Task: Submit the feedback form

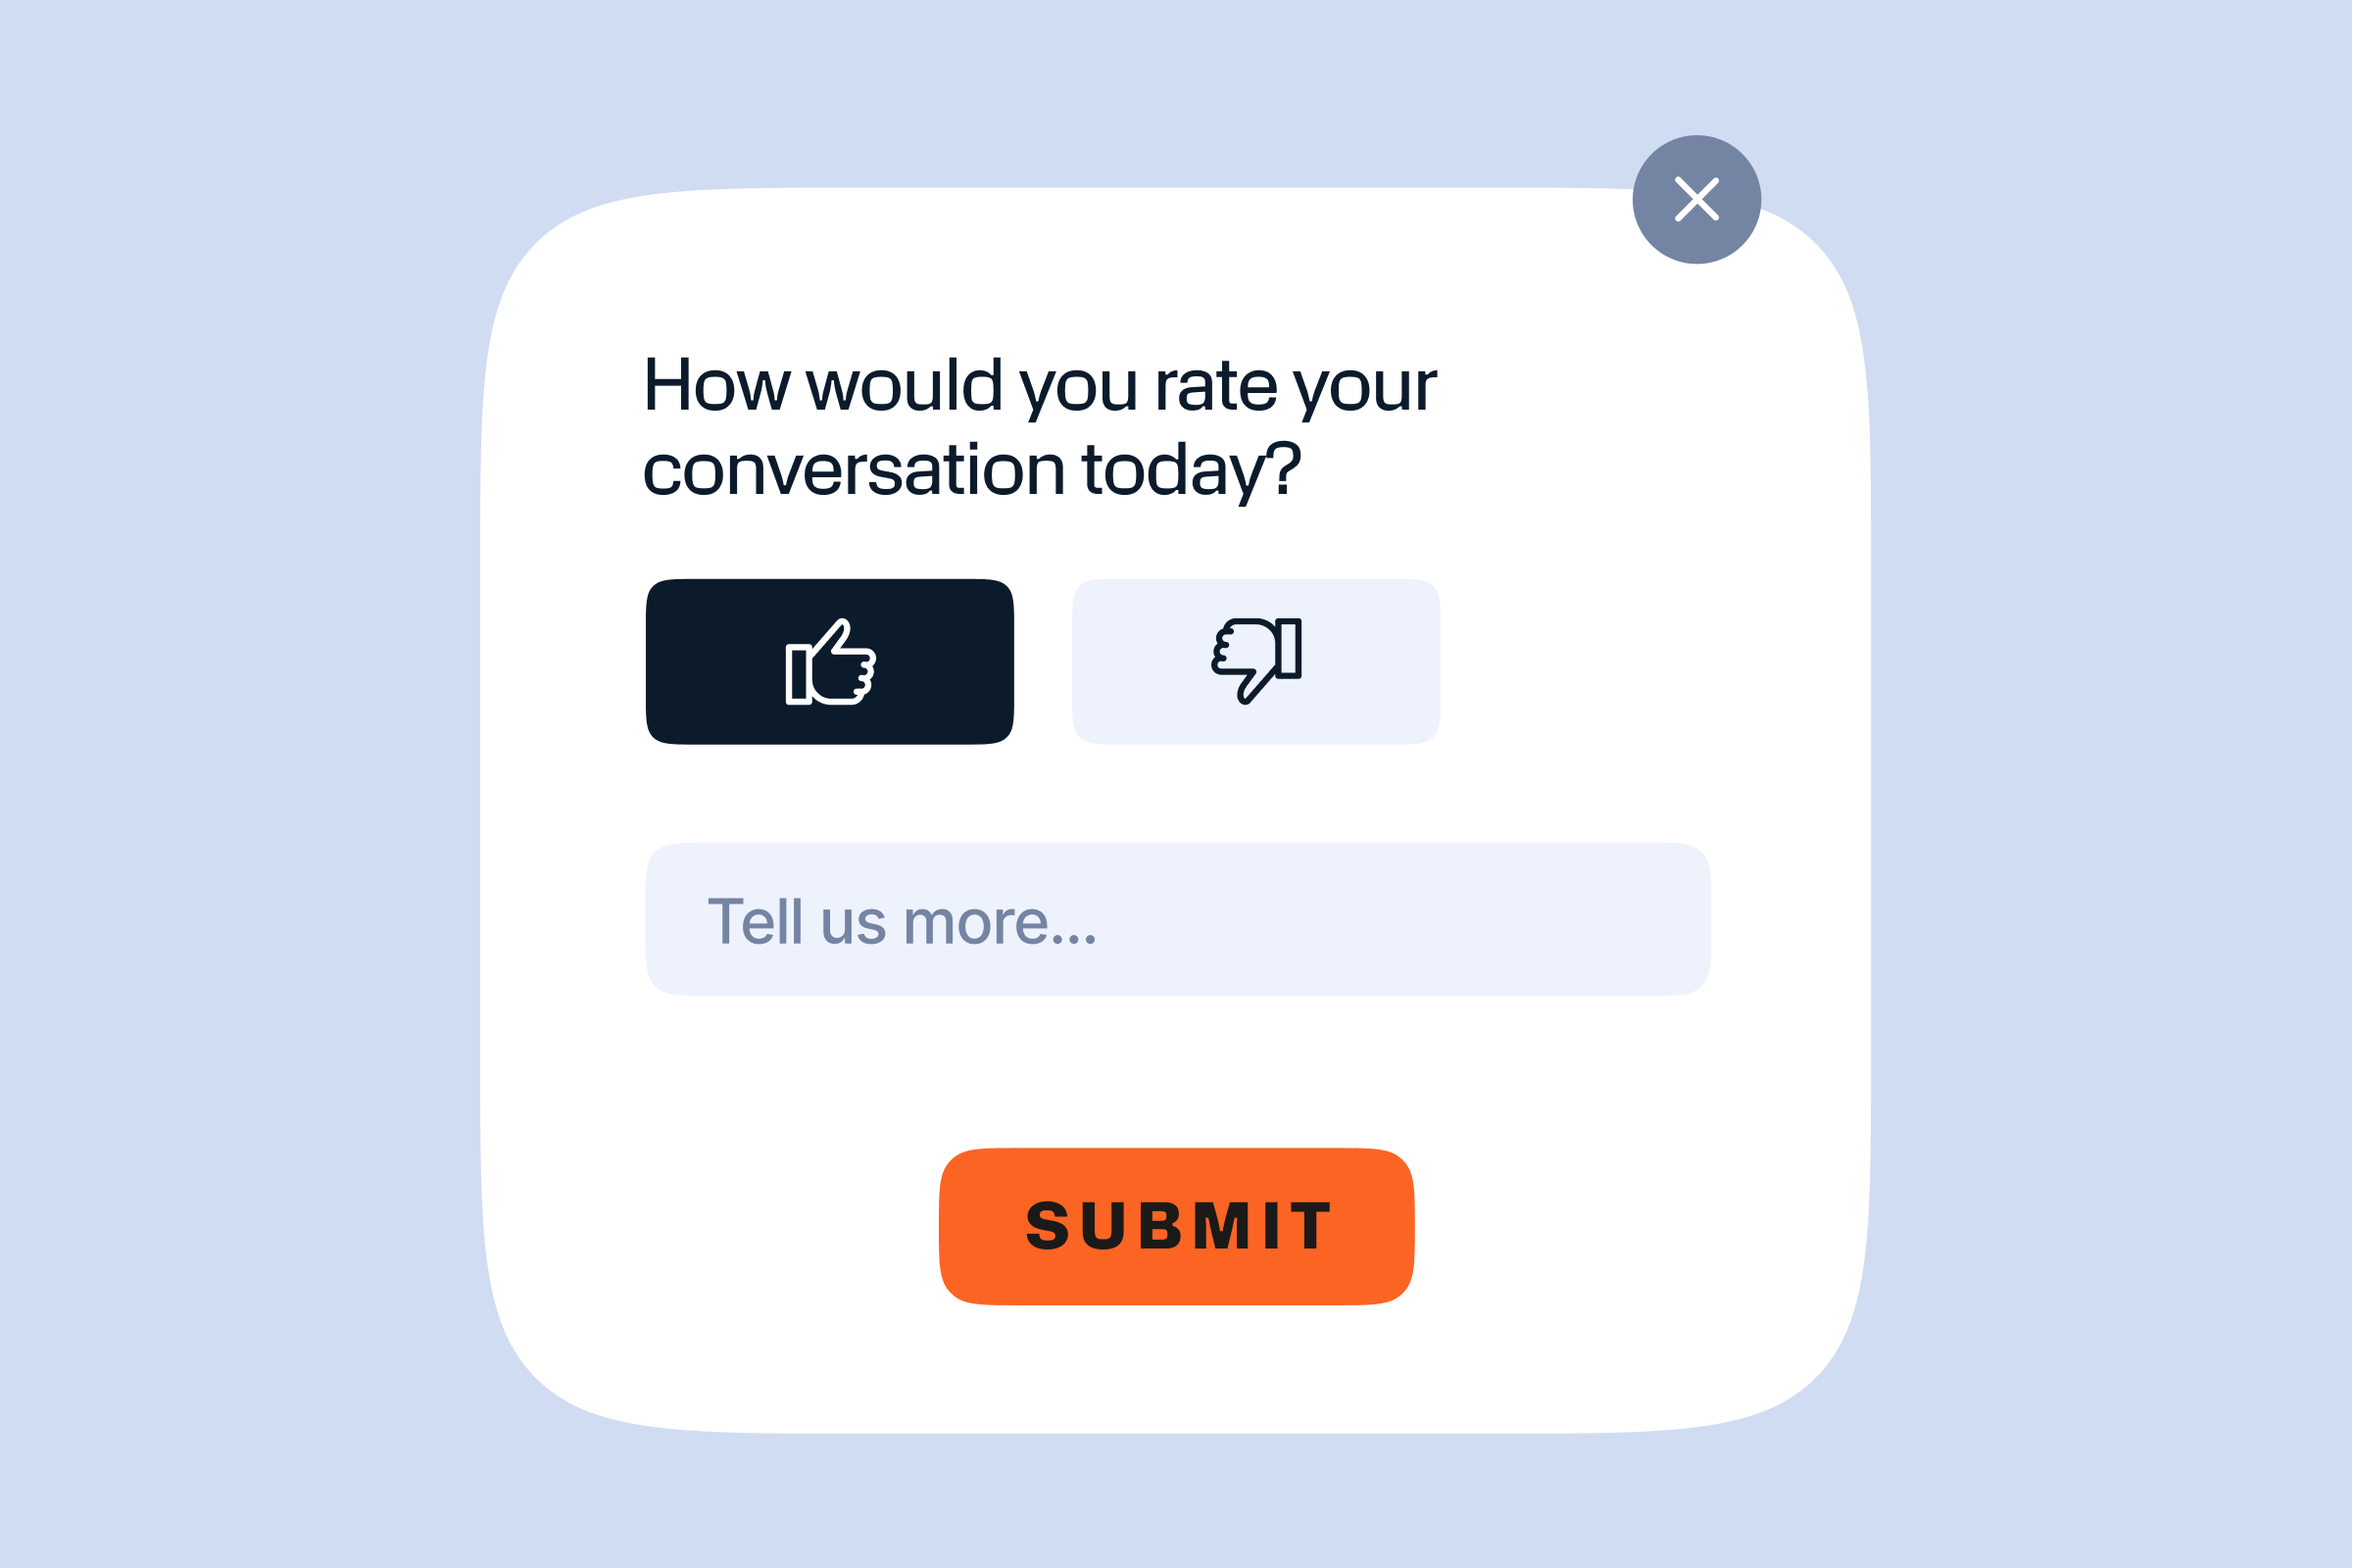Action: coord(1177,1226)
